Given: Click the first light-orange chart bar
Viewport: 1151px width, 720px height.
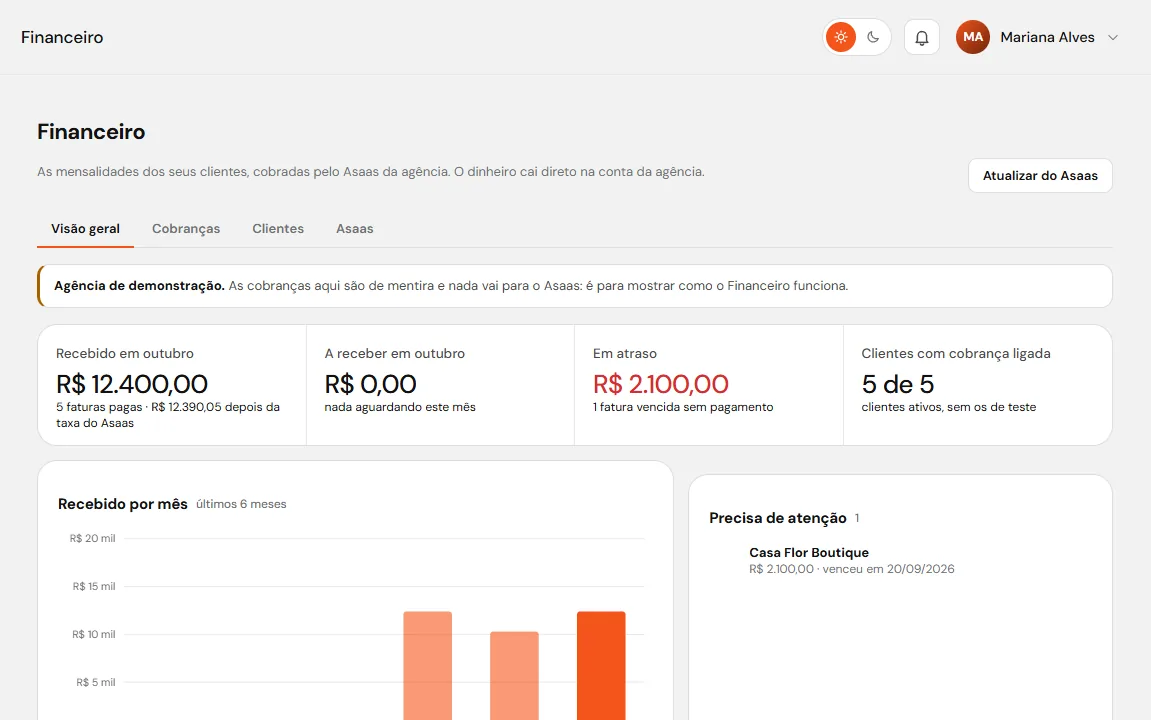Looking at the screenshot, I should (x=428, y=666).
